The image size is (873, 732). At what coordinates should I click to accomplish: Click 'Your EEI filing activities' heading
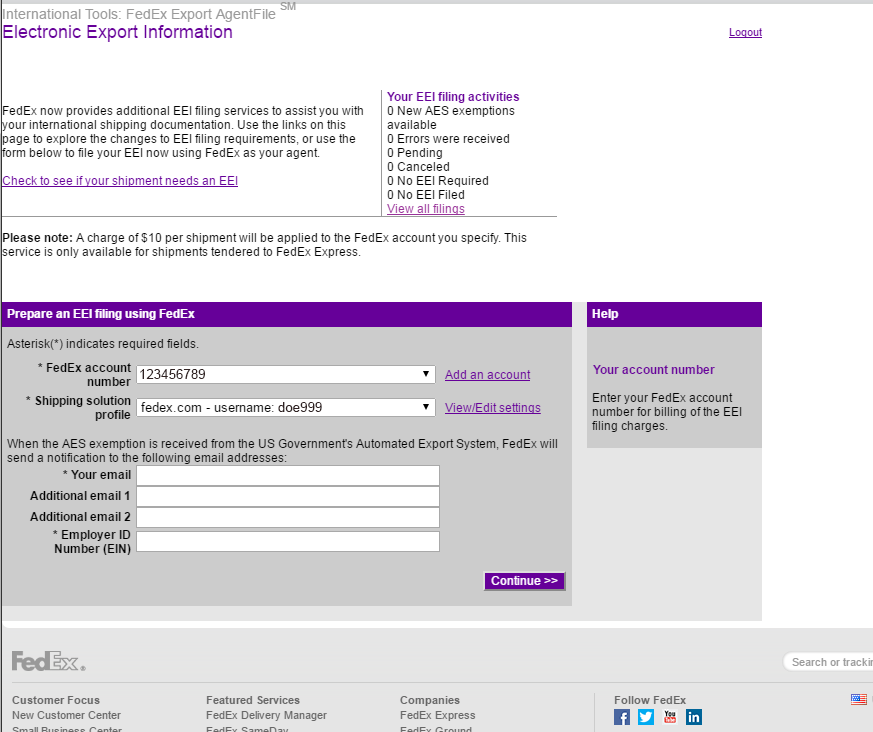click(x=453, y=97)
